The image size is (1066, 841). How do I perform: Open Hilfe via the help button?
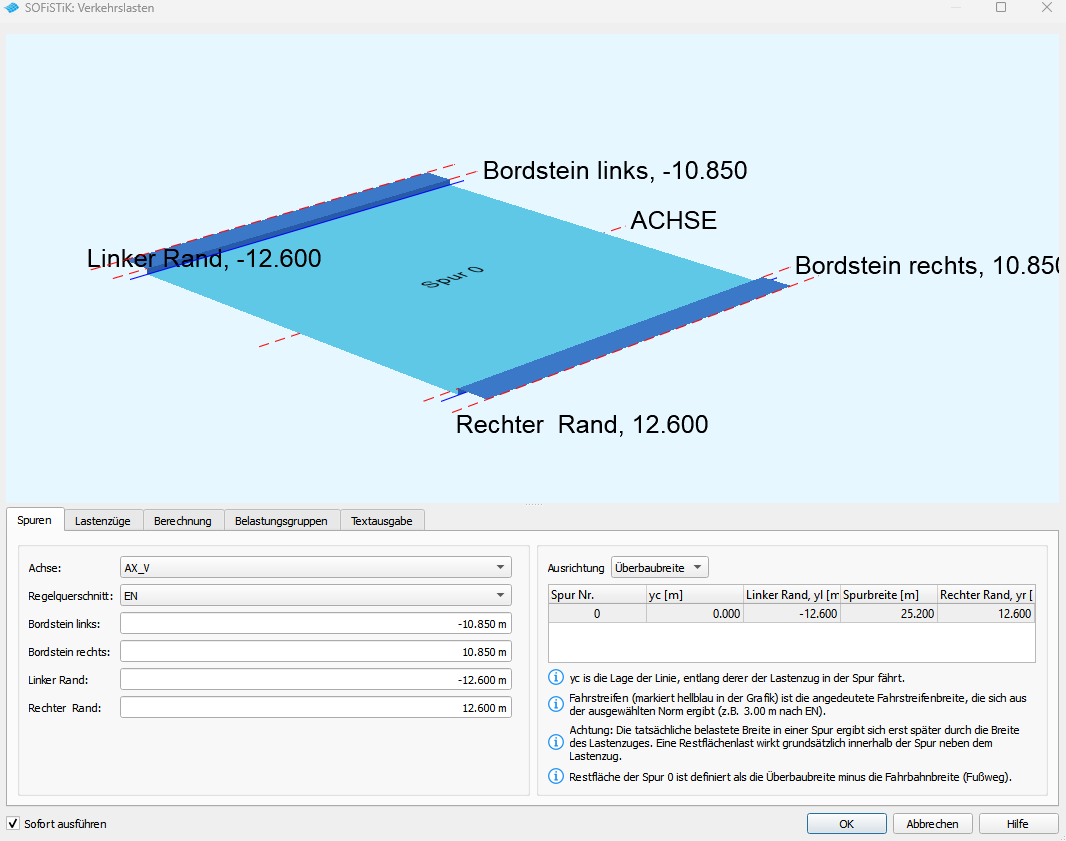[x=1017, y=824]
